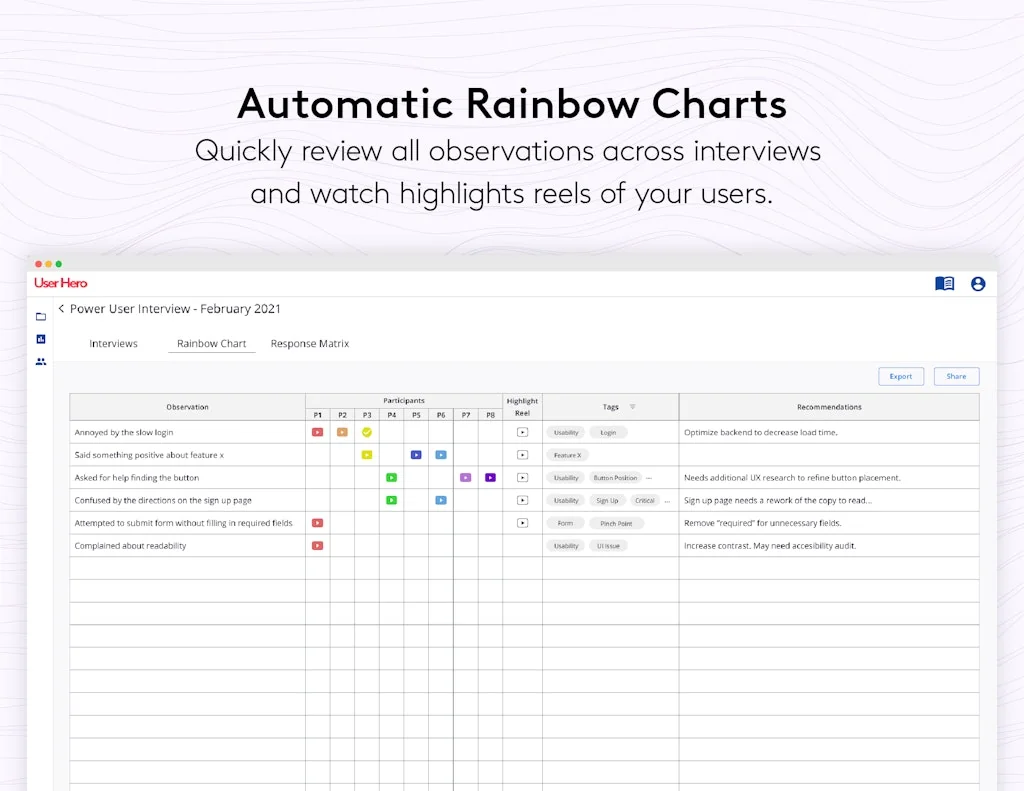Screen dimensions: 1024x791
Task: Toggle P3's yellow checkmark on the slow login row
Action: point(366,432)
